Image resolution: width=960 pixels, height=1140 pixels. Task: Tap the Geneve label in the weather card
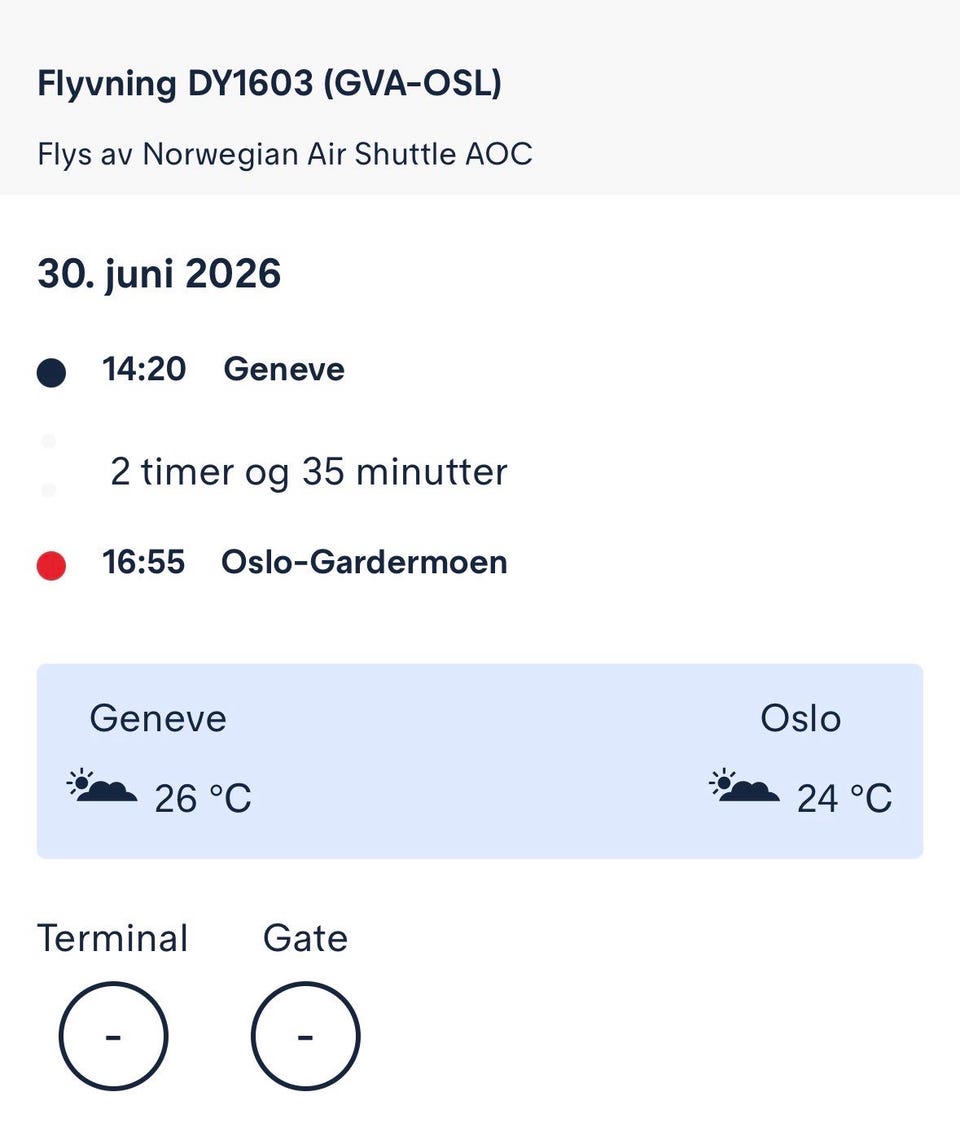click(158, 719)
